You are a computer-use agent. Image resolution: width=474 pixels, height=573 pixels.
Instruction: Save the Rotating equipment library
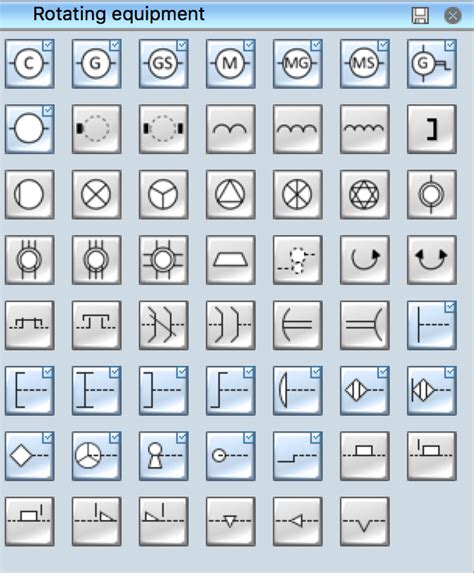point(420,16)
